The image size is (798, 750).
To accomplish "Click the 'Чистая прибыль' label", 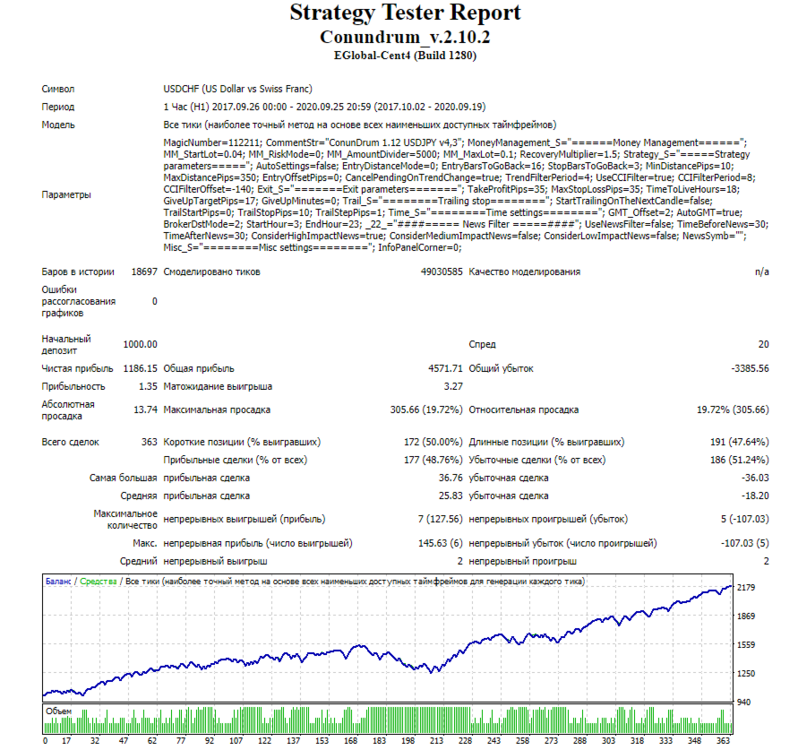I will coord(77,368).
